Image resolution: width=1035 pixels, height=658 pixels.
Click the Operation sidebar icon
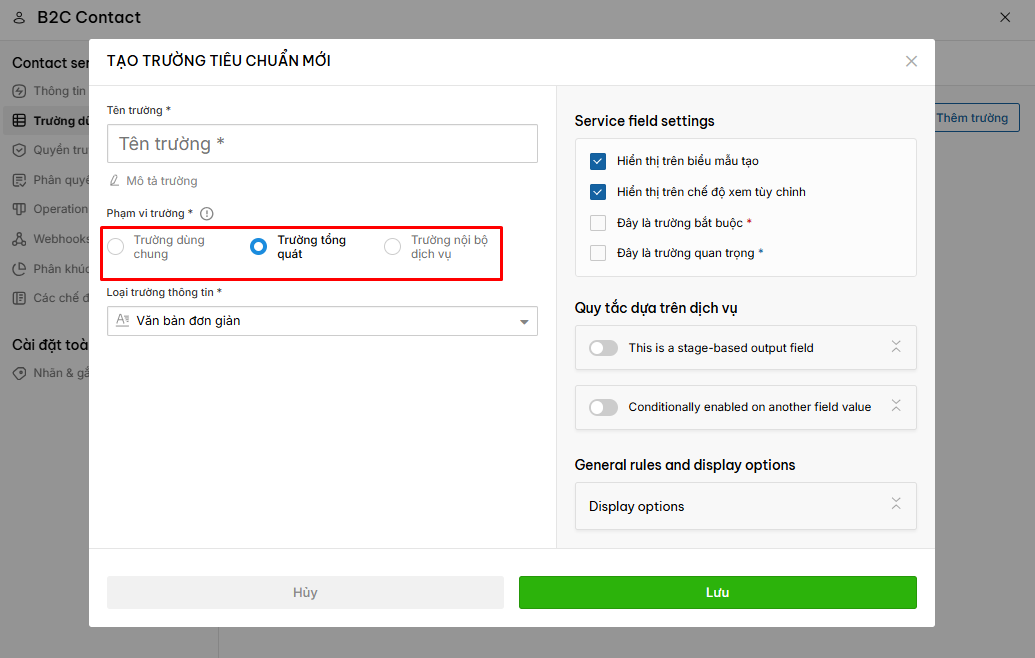19,209
